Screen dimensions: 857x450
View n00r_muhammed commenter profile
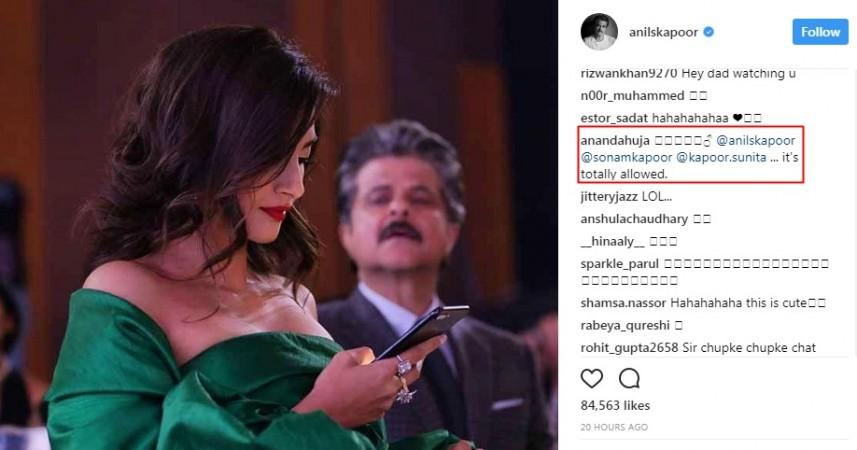click(x=632, y=96)
